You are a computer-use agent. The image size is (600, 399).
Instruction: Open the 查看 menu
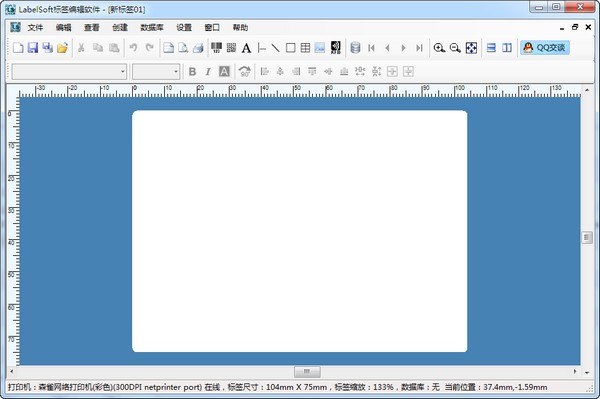coord(92,28)
